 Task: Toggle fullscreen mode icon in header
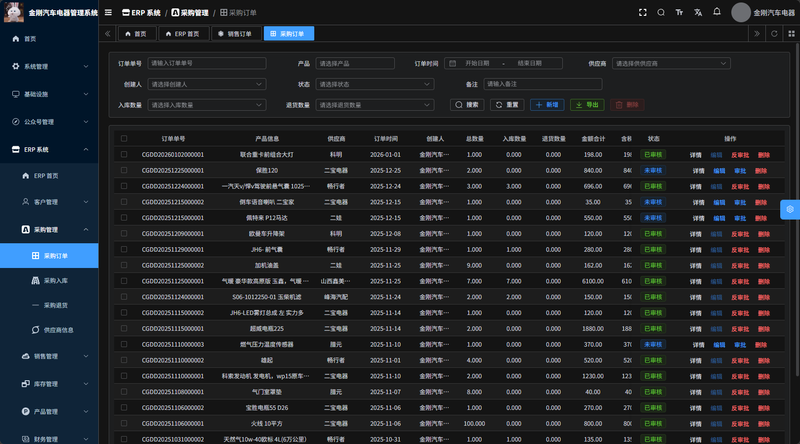(x=643, y=12)
